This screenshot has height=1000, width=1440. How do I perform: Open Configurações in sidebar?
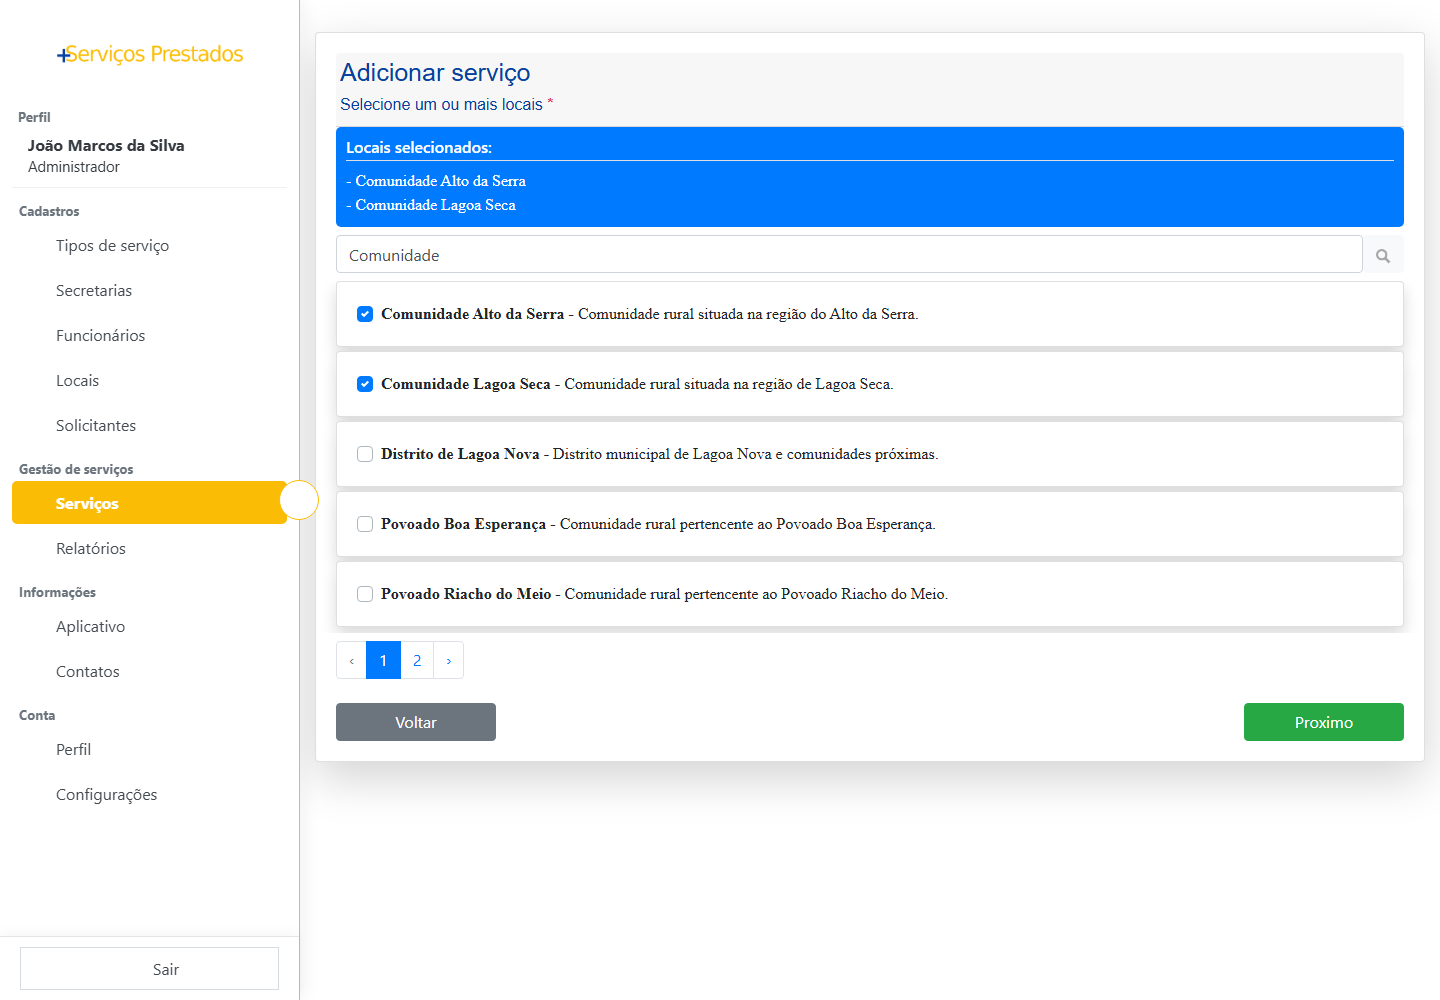coord(106,795)
